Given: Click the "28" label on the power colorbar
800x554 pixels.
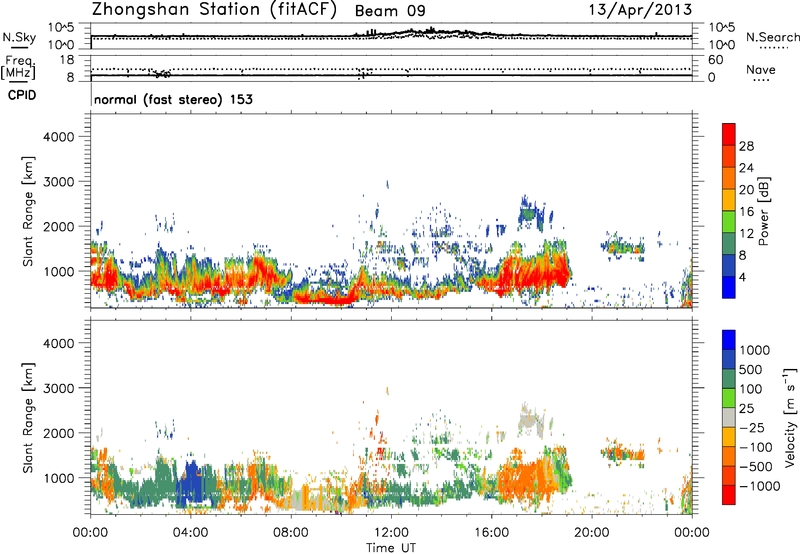Looking at the screenshot, I should pos(746,146).
